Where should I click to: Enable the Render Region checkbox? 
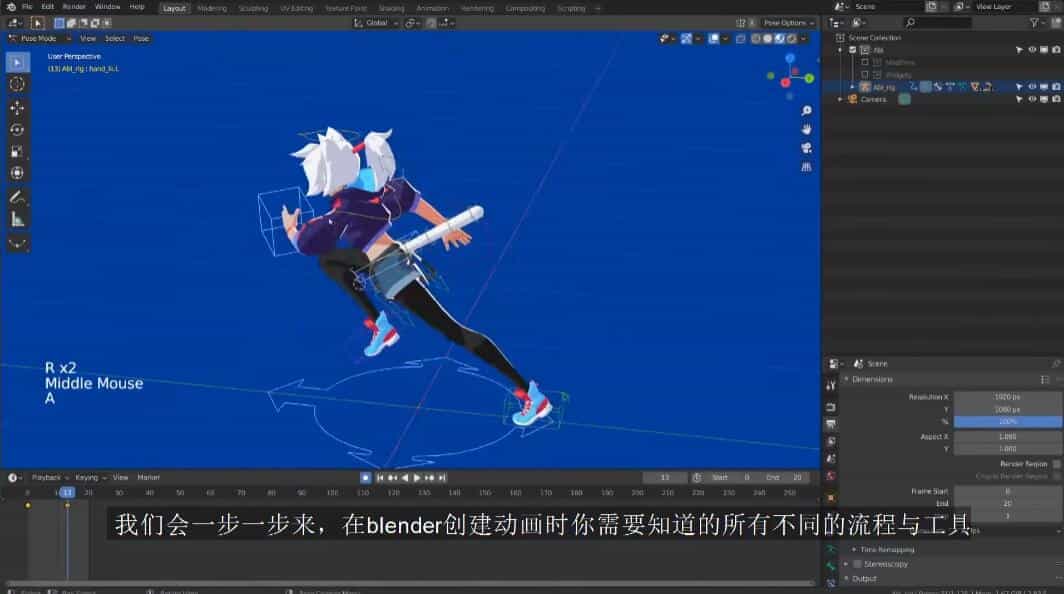pos(1057,464)
